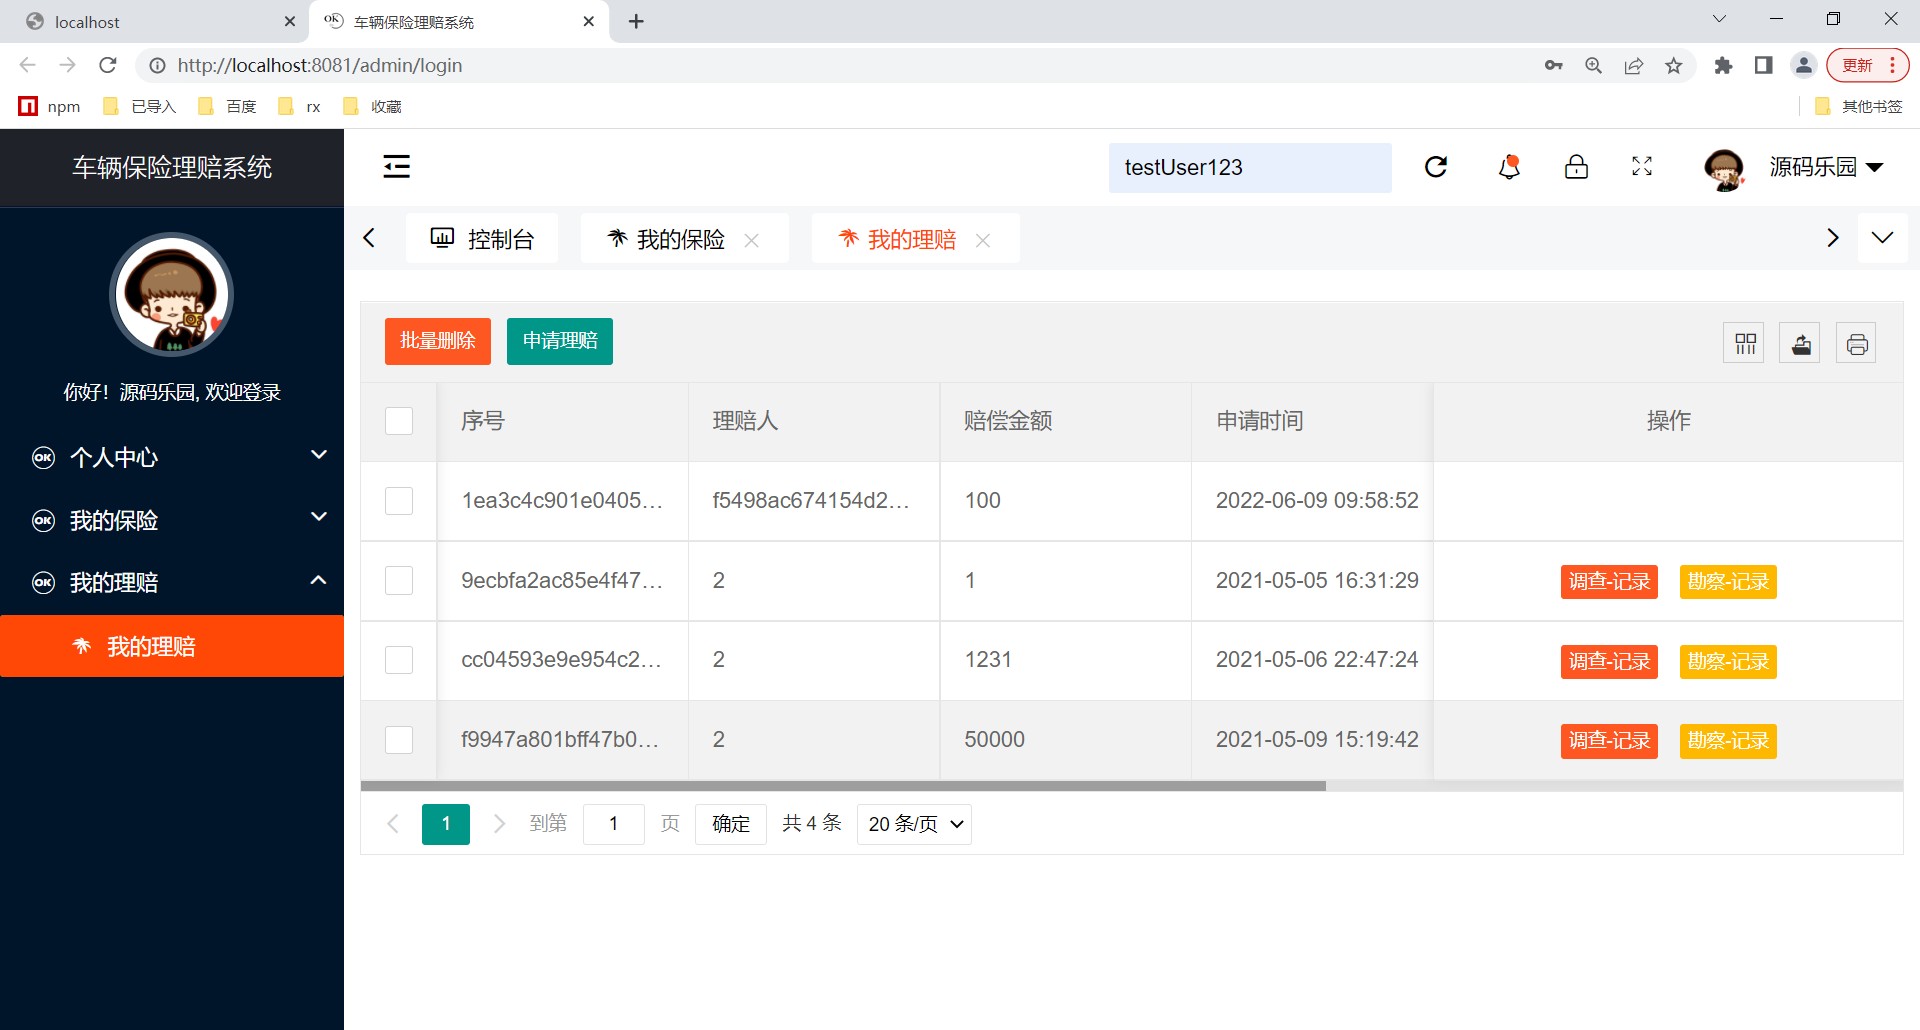Open browser extensions puzzle icon

tap(1723, 65)
